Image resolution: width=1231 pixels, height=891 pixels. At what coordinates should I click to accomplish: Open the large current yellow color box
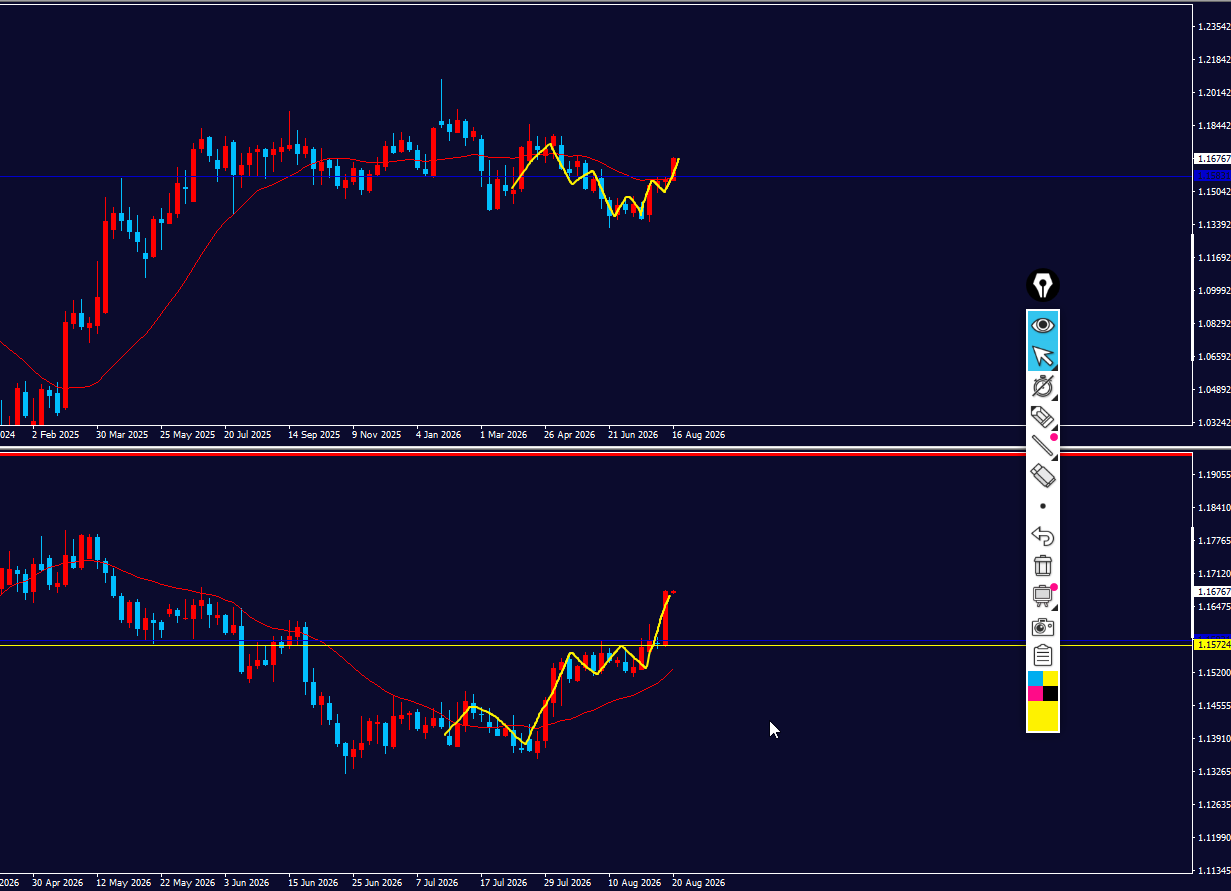[x=1043, y=716]
